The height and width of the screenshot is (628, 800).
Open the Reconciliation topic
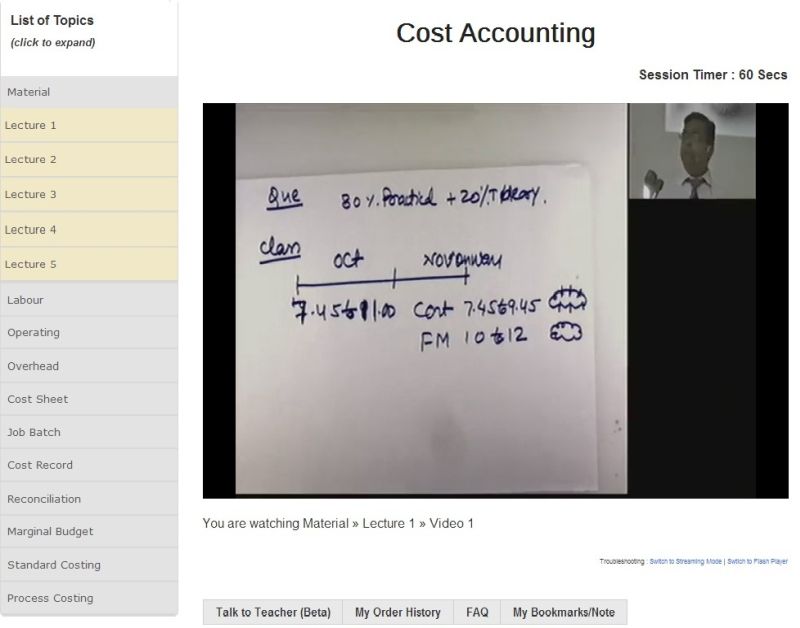[x=89, y=499]
